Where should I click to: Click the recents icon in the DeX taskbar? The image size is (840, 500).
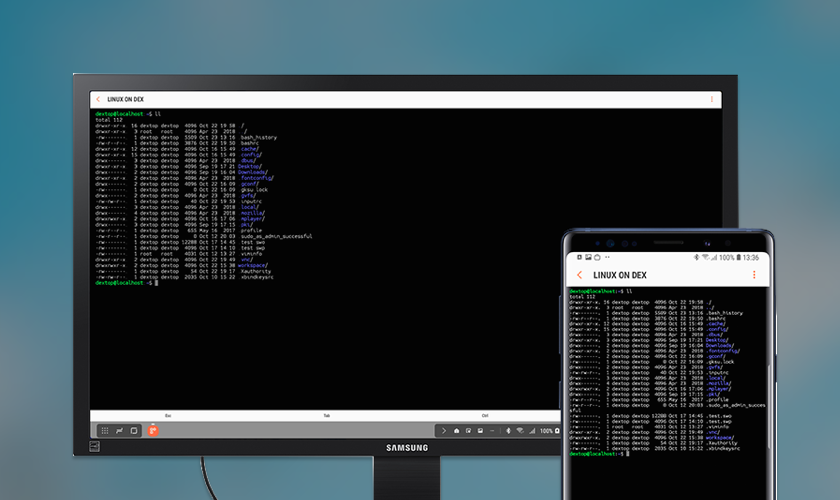pos(119,430)
